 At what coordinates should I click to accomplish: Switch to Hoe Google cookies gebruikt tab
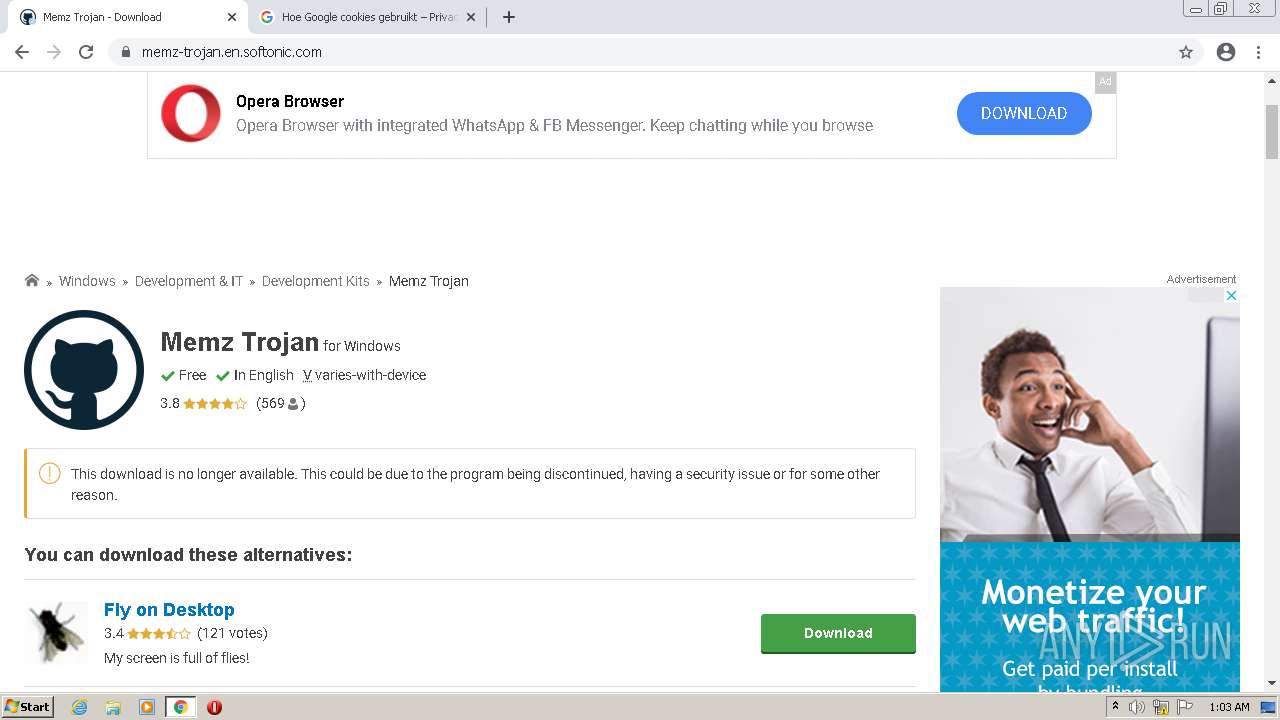[368, 17]
